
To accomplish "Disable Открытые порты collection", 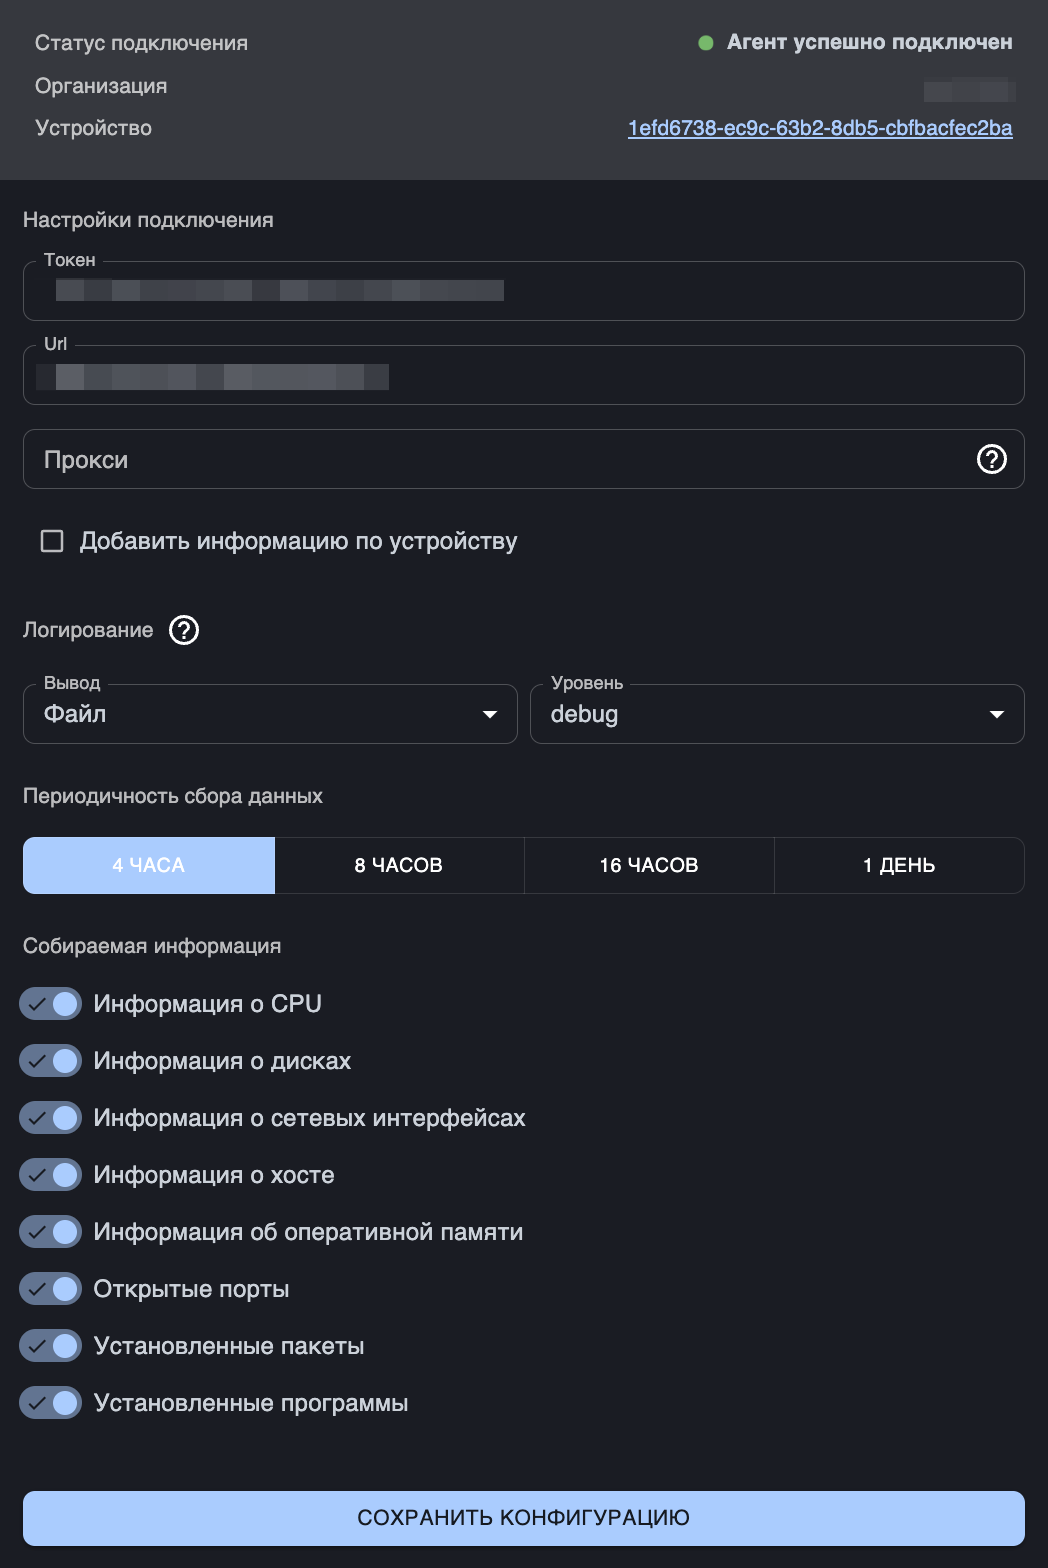I will [51, 1289].
